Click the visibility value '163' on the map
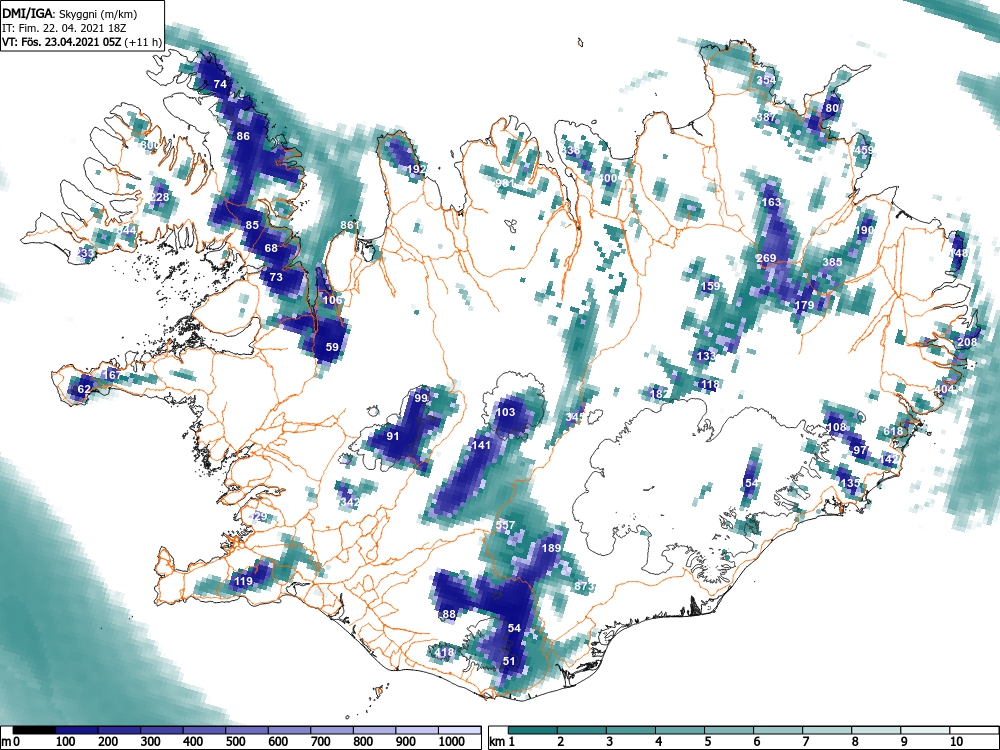1000x750 pixels. [771, 202]
